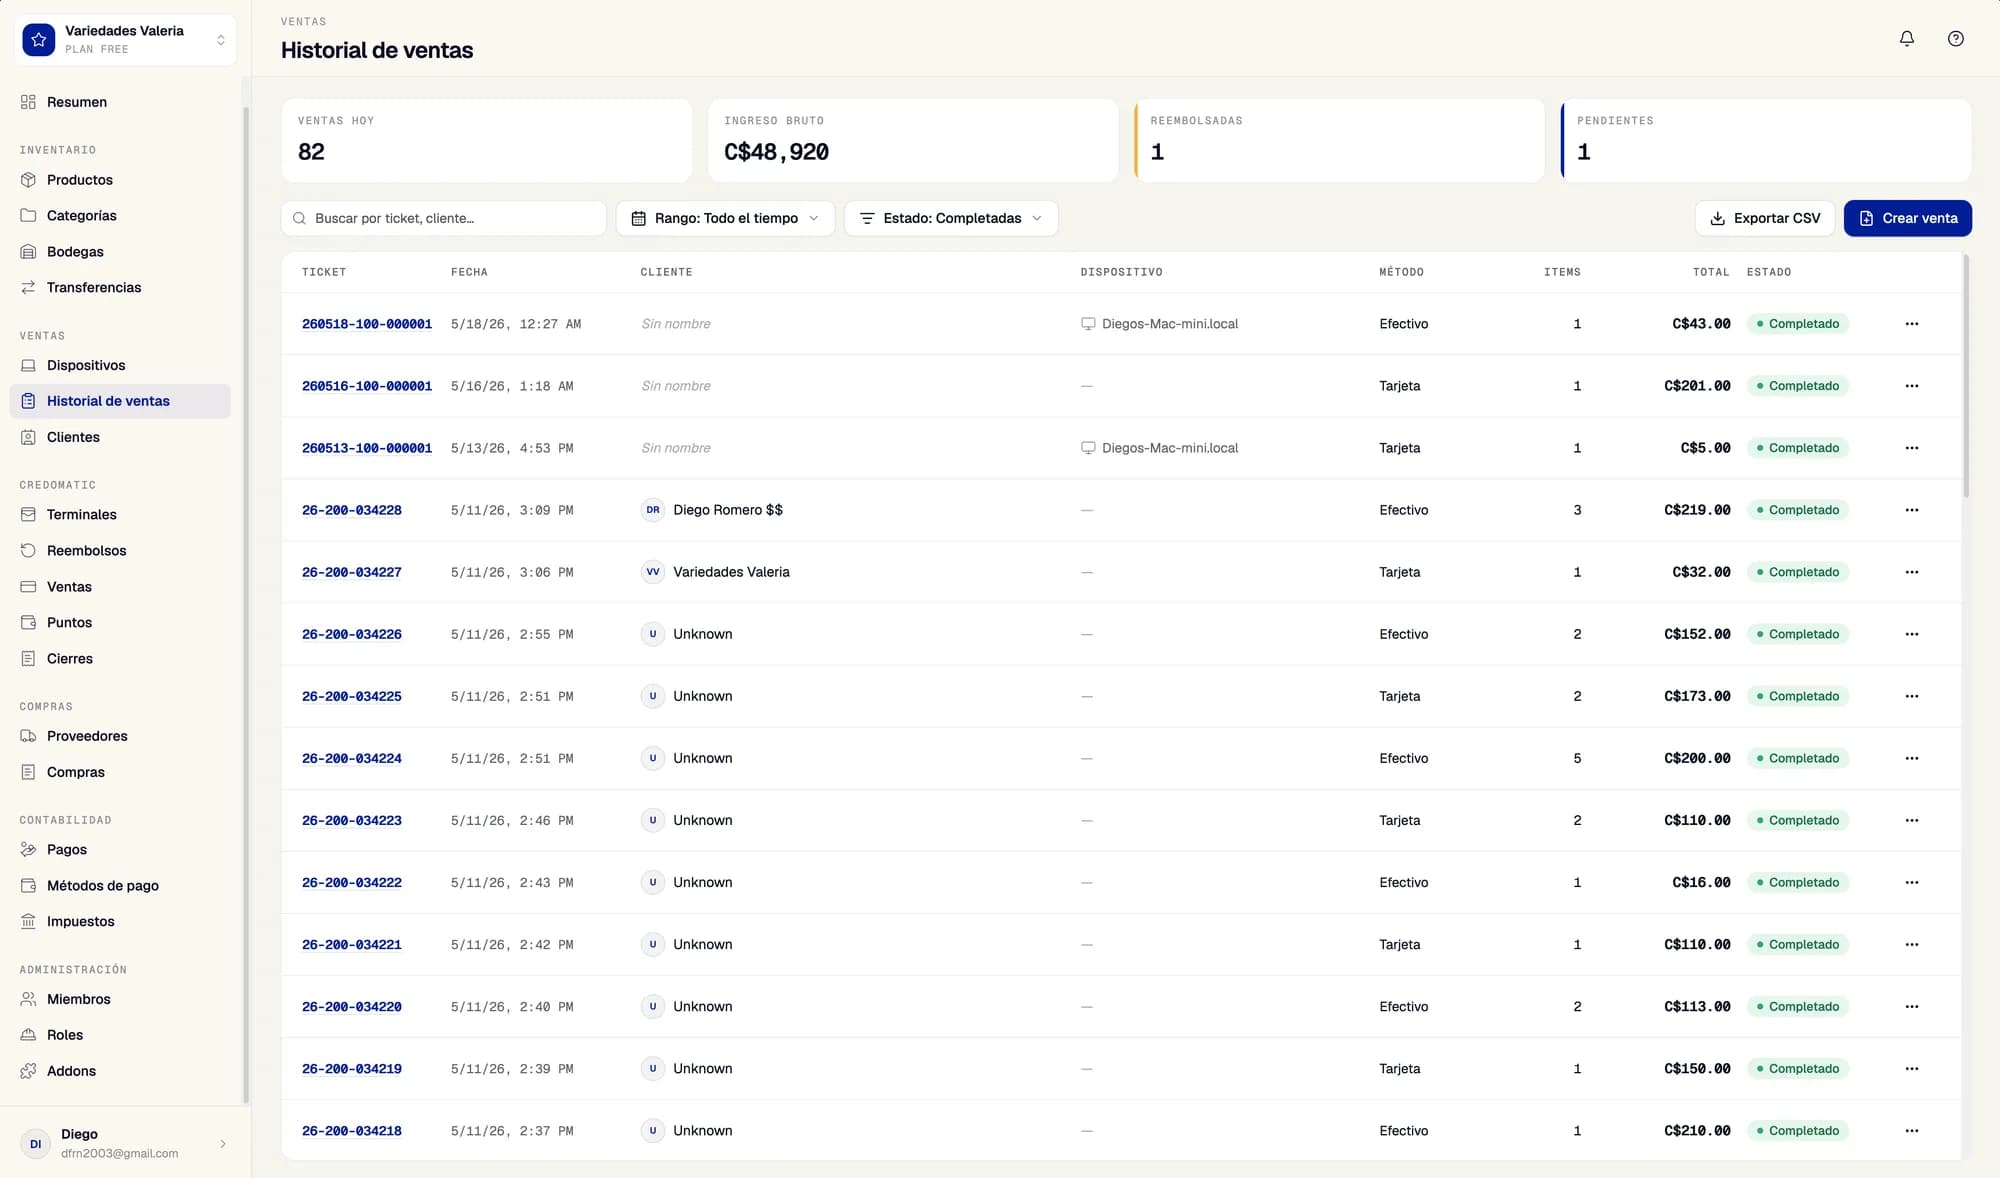Viewport: 2000px width, 1178px height.
Task: Open row actions for ticket 26-200-034222
Action: coord(1912,882)
